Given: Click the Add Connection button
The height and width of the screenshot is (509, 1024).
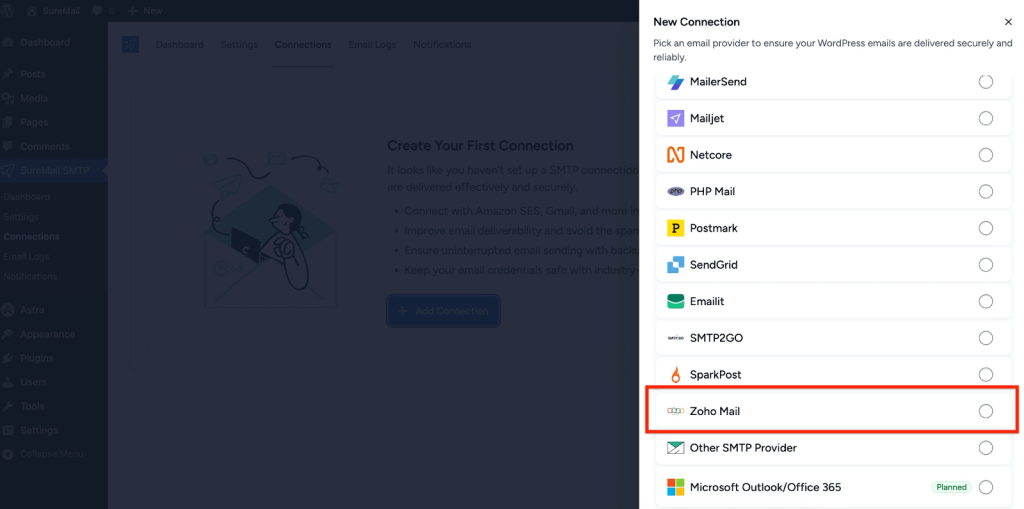Looking at the screenshot, I should coord(443,311).
